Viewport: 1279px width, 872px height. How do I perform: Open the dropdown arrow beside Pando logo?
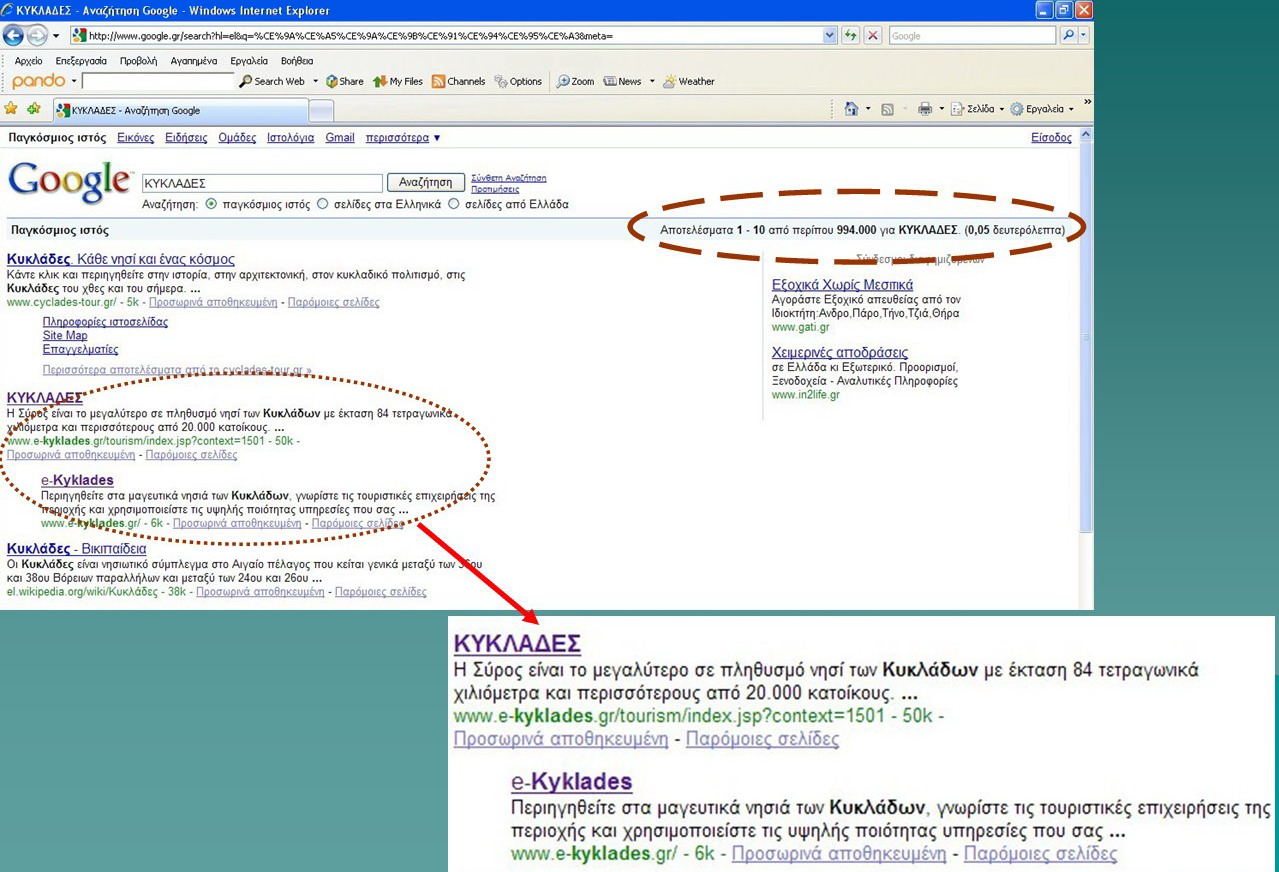coord(74,81)
